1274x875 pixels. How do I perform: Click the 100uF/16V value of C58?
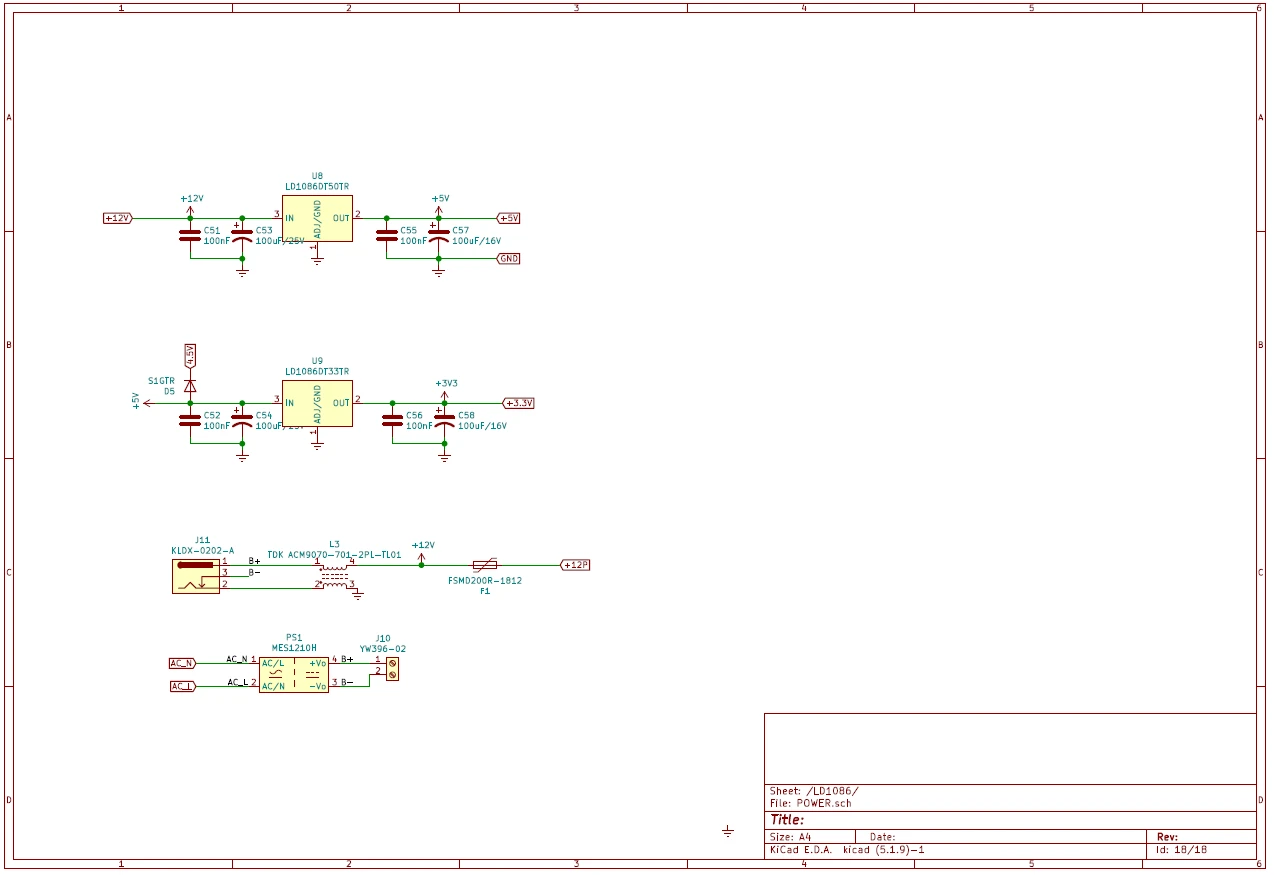pos(483,427)
